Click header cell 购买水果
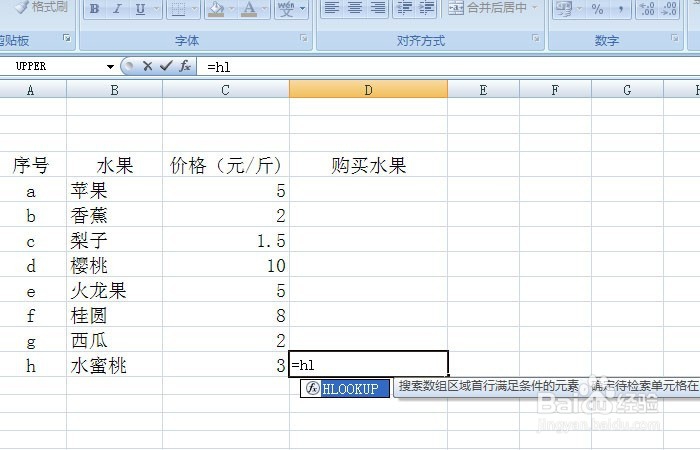The image size is (700, 450). coord(368,166)
